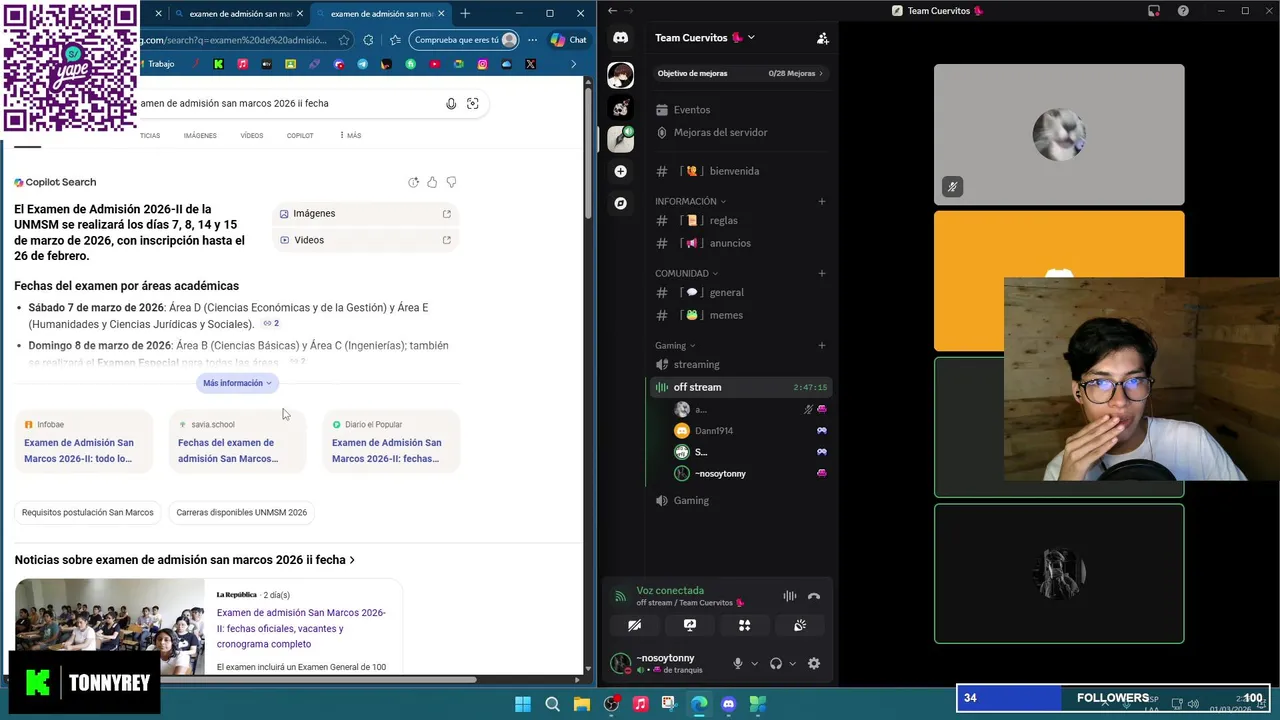
Task: Open the Copilot Chat button in Edge
Action: coord(569,40)
